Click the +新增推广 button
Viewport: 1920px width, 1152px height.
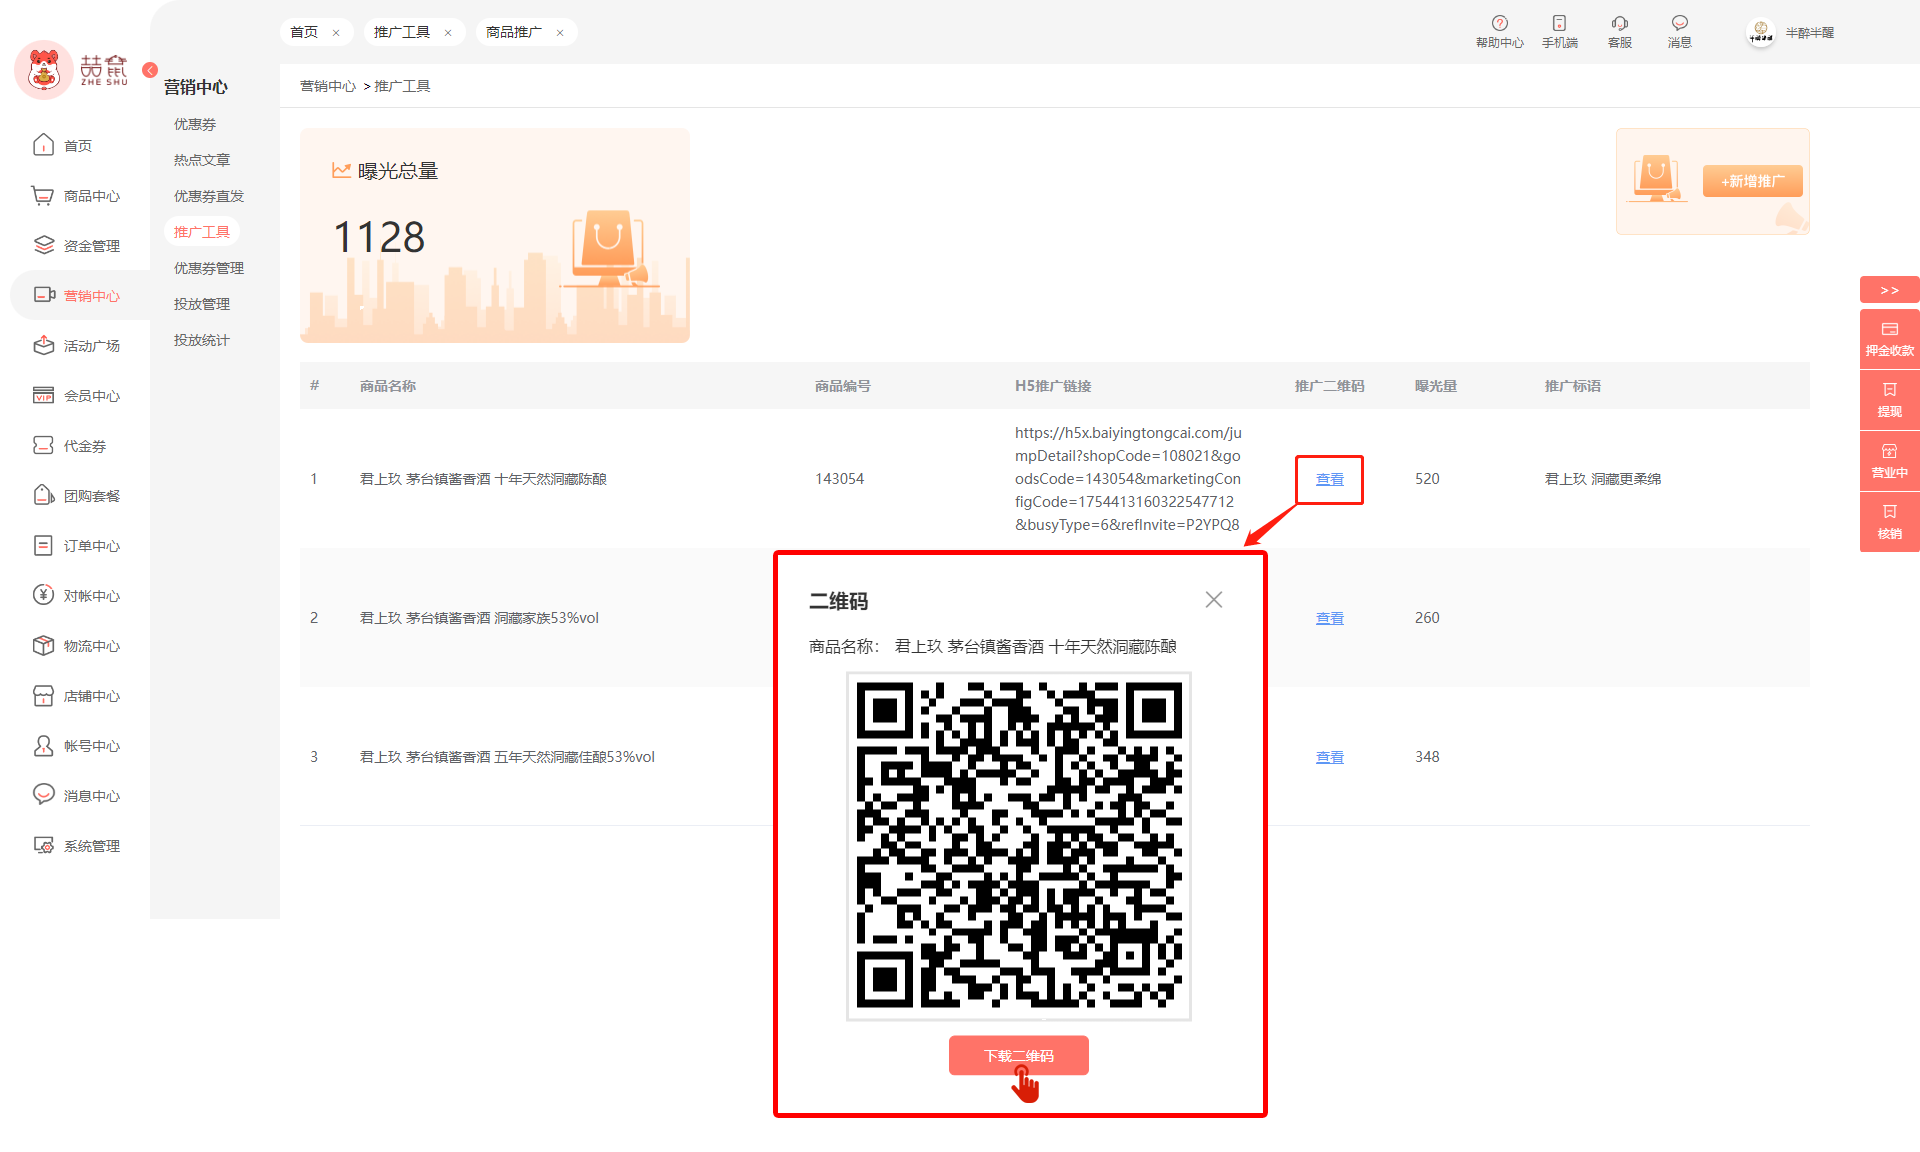pyautogui.click(x=1752, y=181)
